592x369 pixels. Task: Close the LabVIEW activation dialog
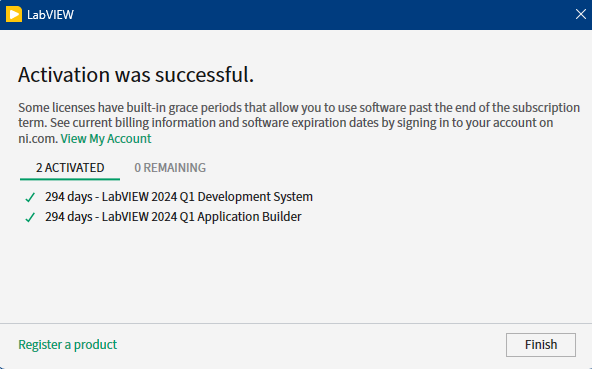(x=580, y=14)
